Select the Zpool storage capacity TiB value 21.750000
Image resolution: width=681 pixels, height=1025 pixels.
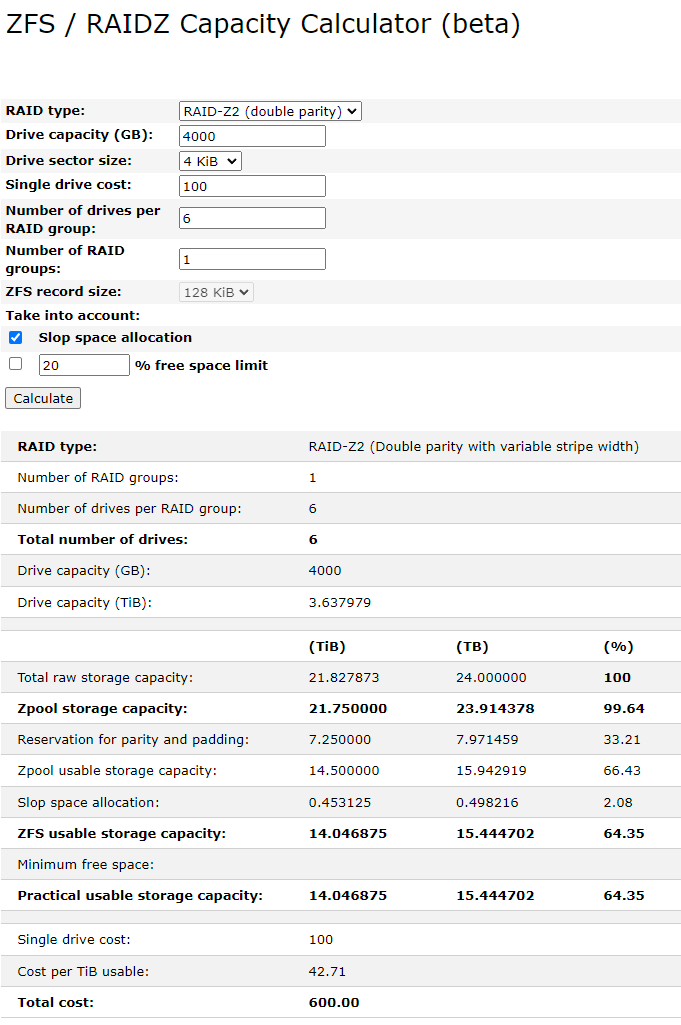pos(348,709)
